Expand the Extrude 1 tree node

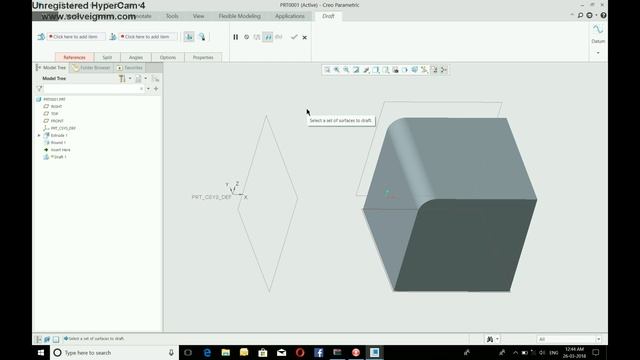39,136
